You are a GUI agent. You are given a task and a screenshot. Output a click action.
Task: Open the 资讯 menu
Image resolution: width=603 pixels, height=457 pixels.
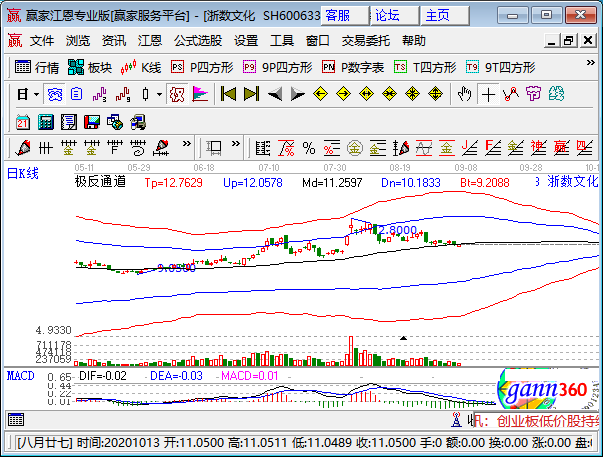[x=114, y=40]
